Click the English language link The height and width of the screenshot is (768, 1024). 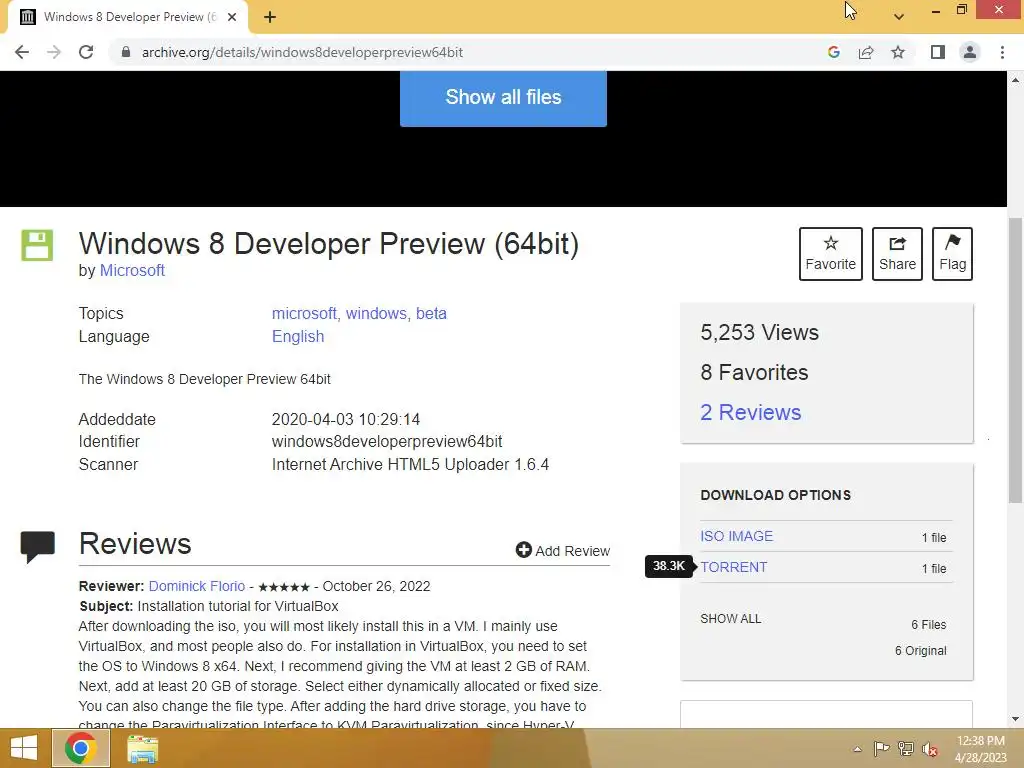(x=298, y=336)
